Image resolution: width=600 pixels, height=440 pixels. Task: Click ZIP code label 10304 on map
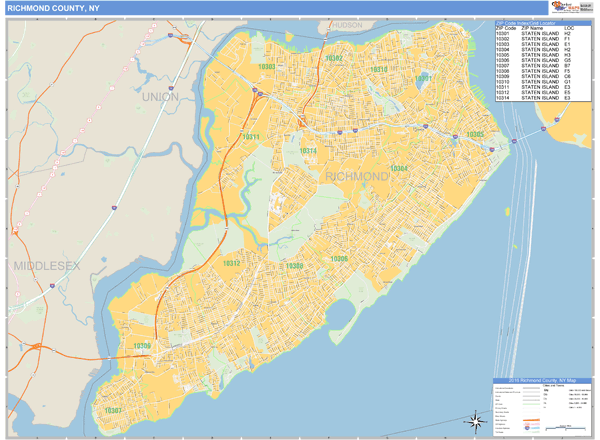click(x=399, y=168)
